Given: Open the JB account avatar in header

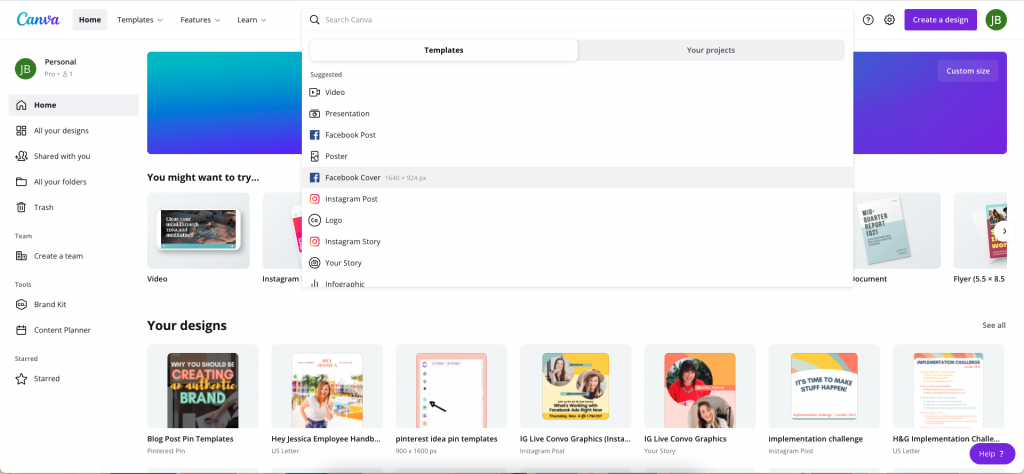Looking at the screenshot, I should click(996, 20).
